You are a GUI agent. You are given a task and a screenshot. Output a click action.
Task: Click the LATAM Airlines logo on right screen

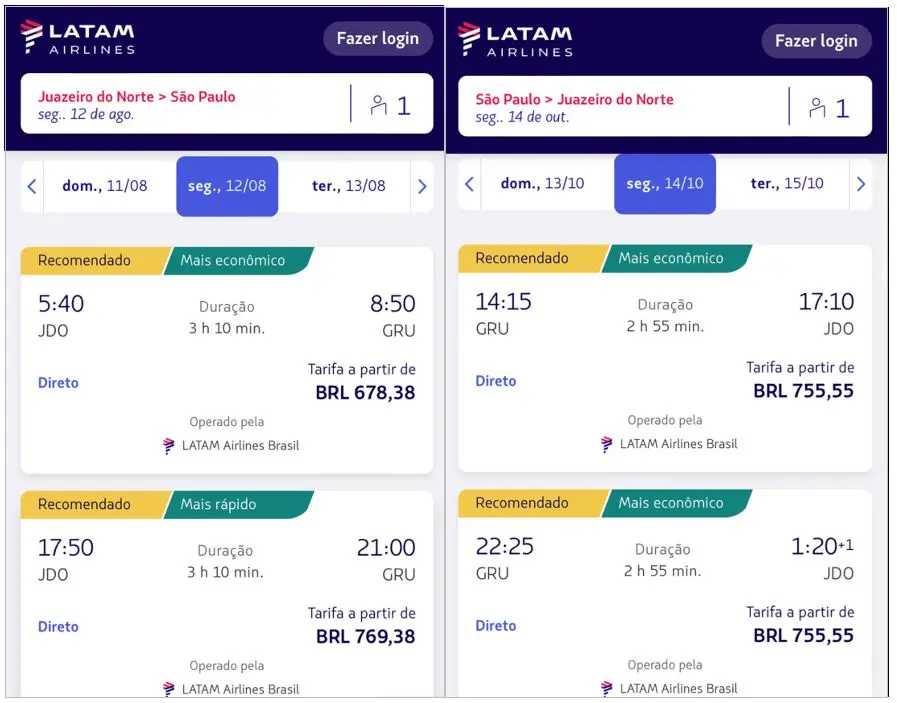pos(515,39)
